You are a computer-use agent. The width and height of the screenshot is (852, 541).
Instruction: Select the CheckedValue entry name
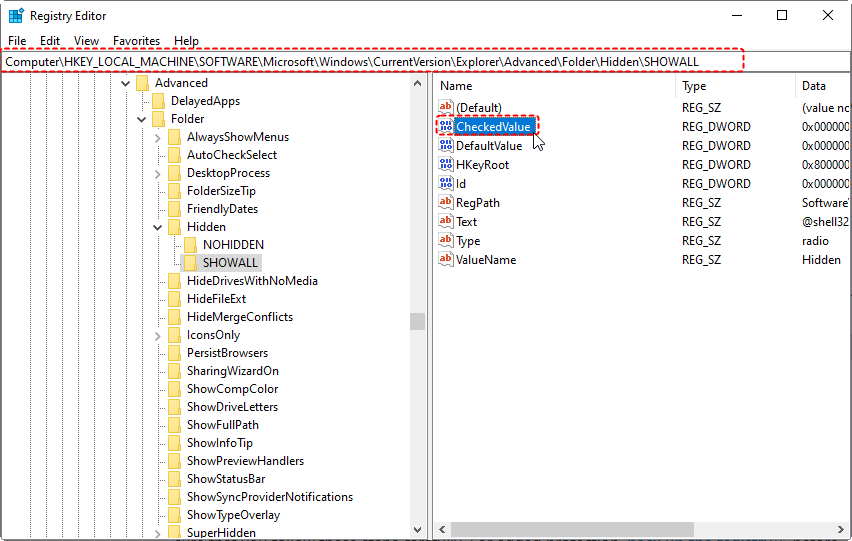(493, 127)
